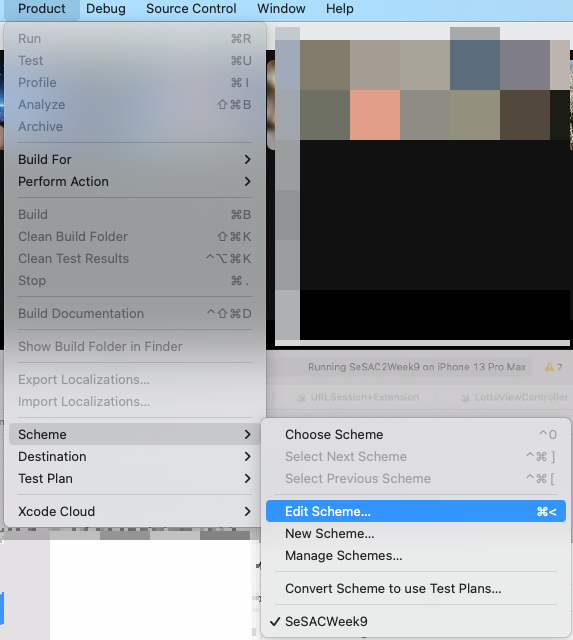Choose Run in Product menu
The width and height of the screenshot is (573, 640).
tap(135, 39)
